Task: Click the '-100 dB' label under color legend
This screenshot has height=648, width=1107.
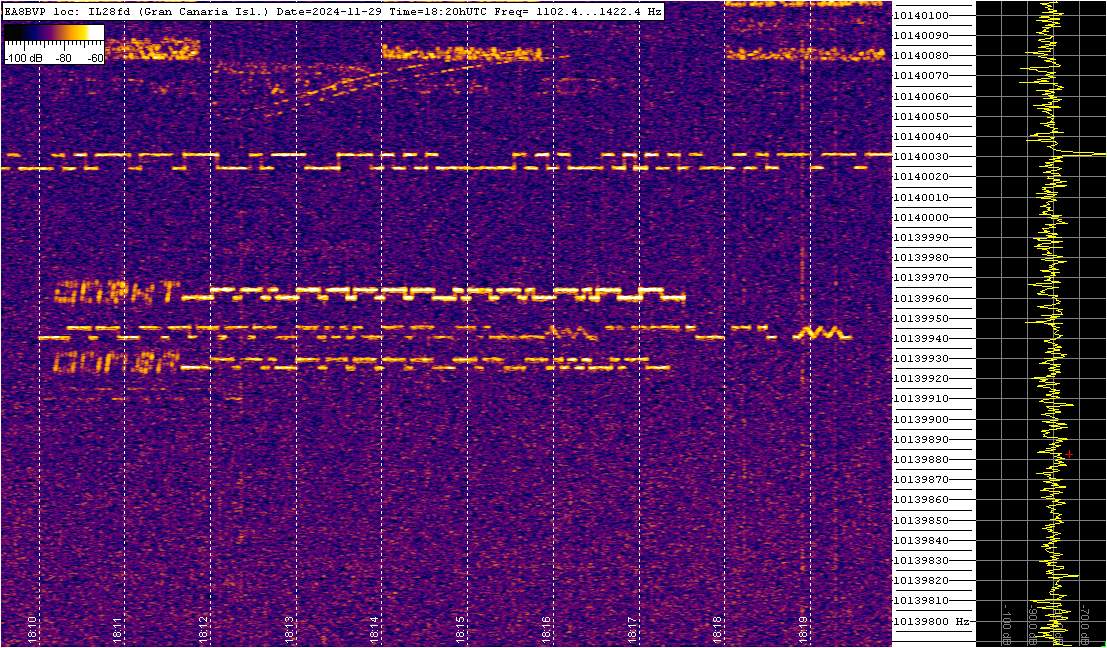Action: pyautogui.click(x=21, y=59)
